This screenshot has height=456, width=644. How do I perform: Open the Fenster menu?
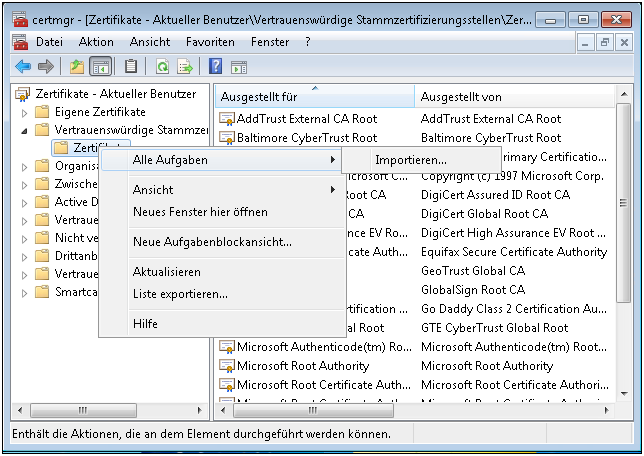(270, 42)
